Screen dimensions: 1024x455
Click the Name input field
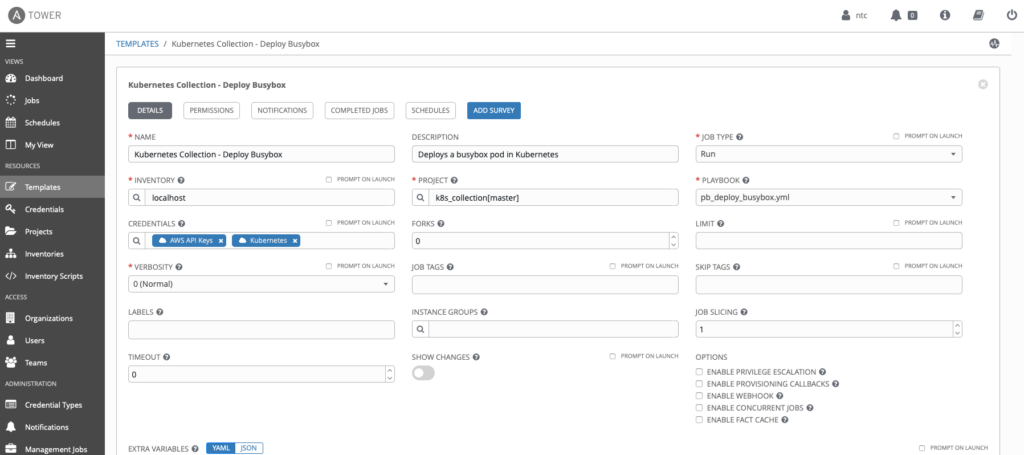[x=261, y=154]
